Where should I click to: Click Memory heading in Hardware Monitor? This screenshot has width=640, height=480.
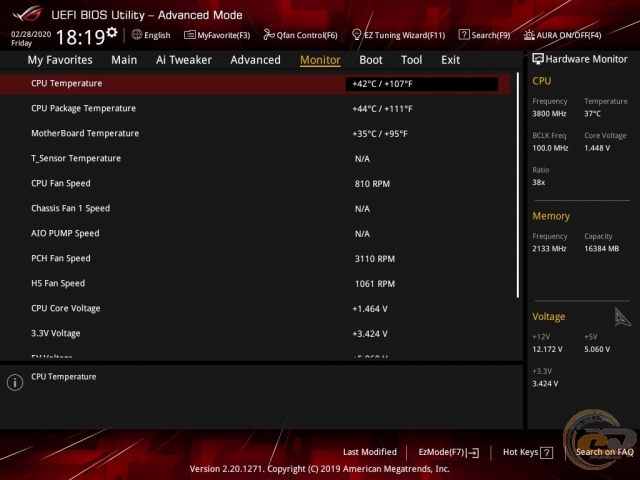[x=551, y=216]
